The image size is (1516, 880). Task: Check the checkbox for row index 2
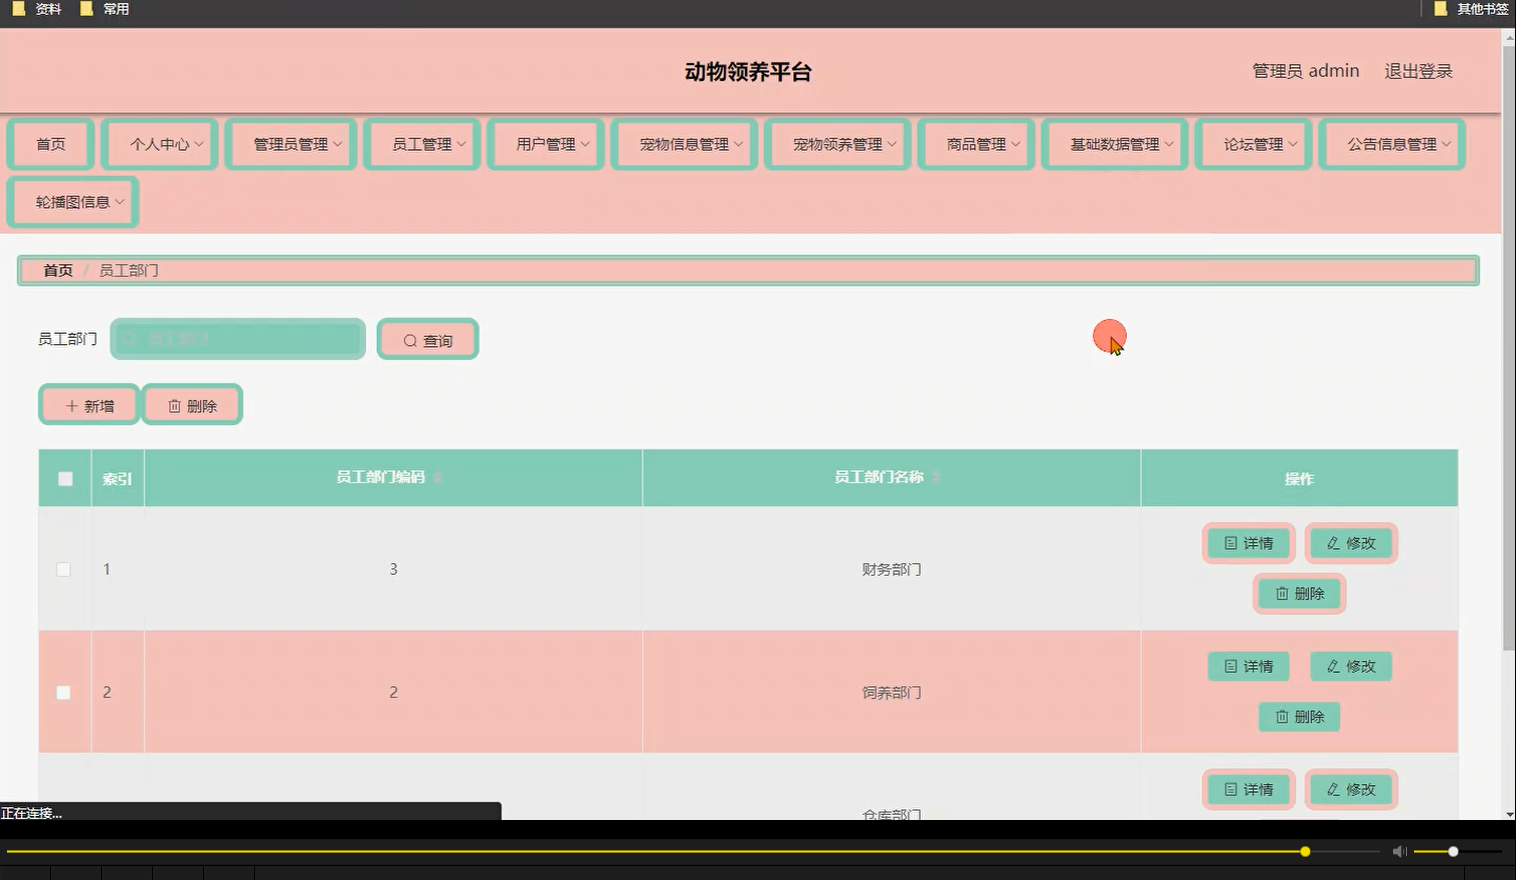pos(63,691)
